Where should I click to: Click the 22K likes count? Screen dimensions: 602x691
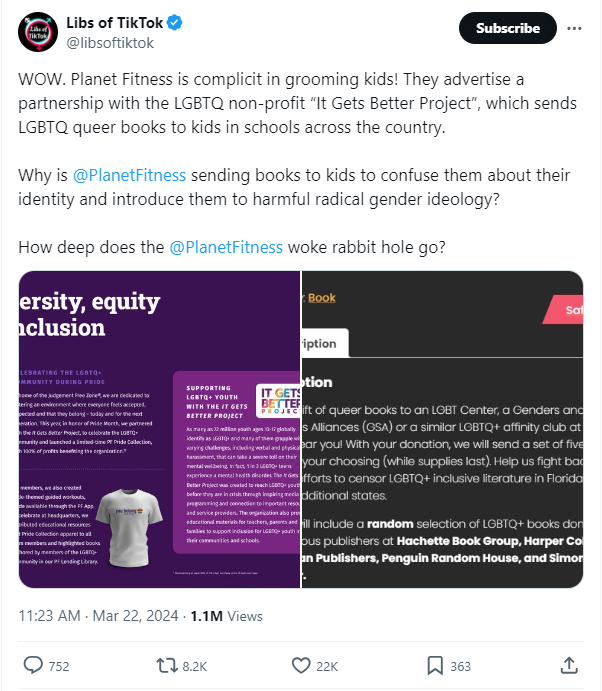tap(328, 666)
